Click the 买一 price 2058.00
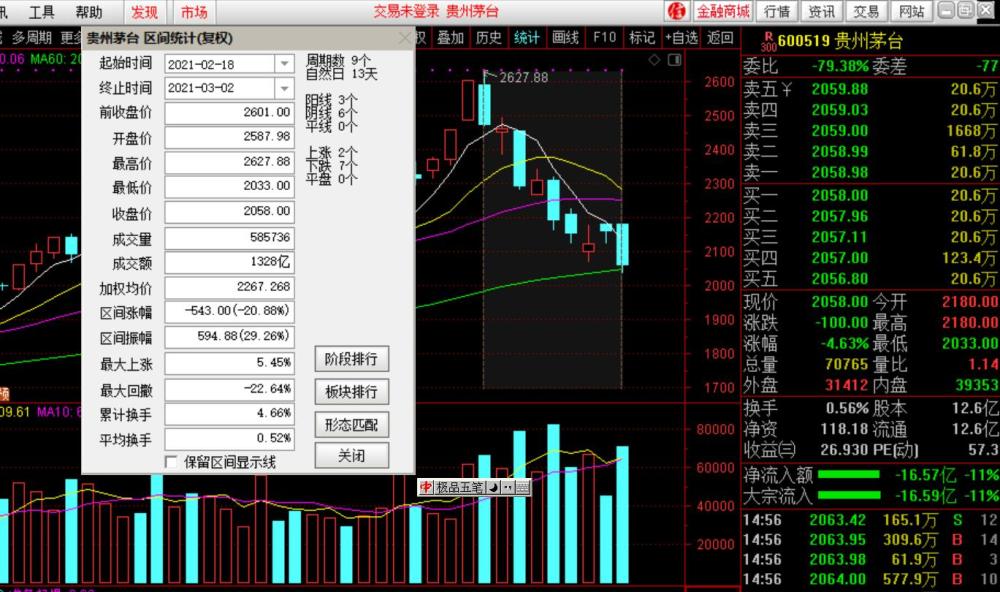 tap(839, 195)
